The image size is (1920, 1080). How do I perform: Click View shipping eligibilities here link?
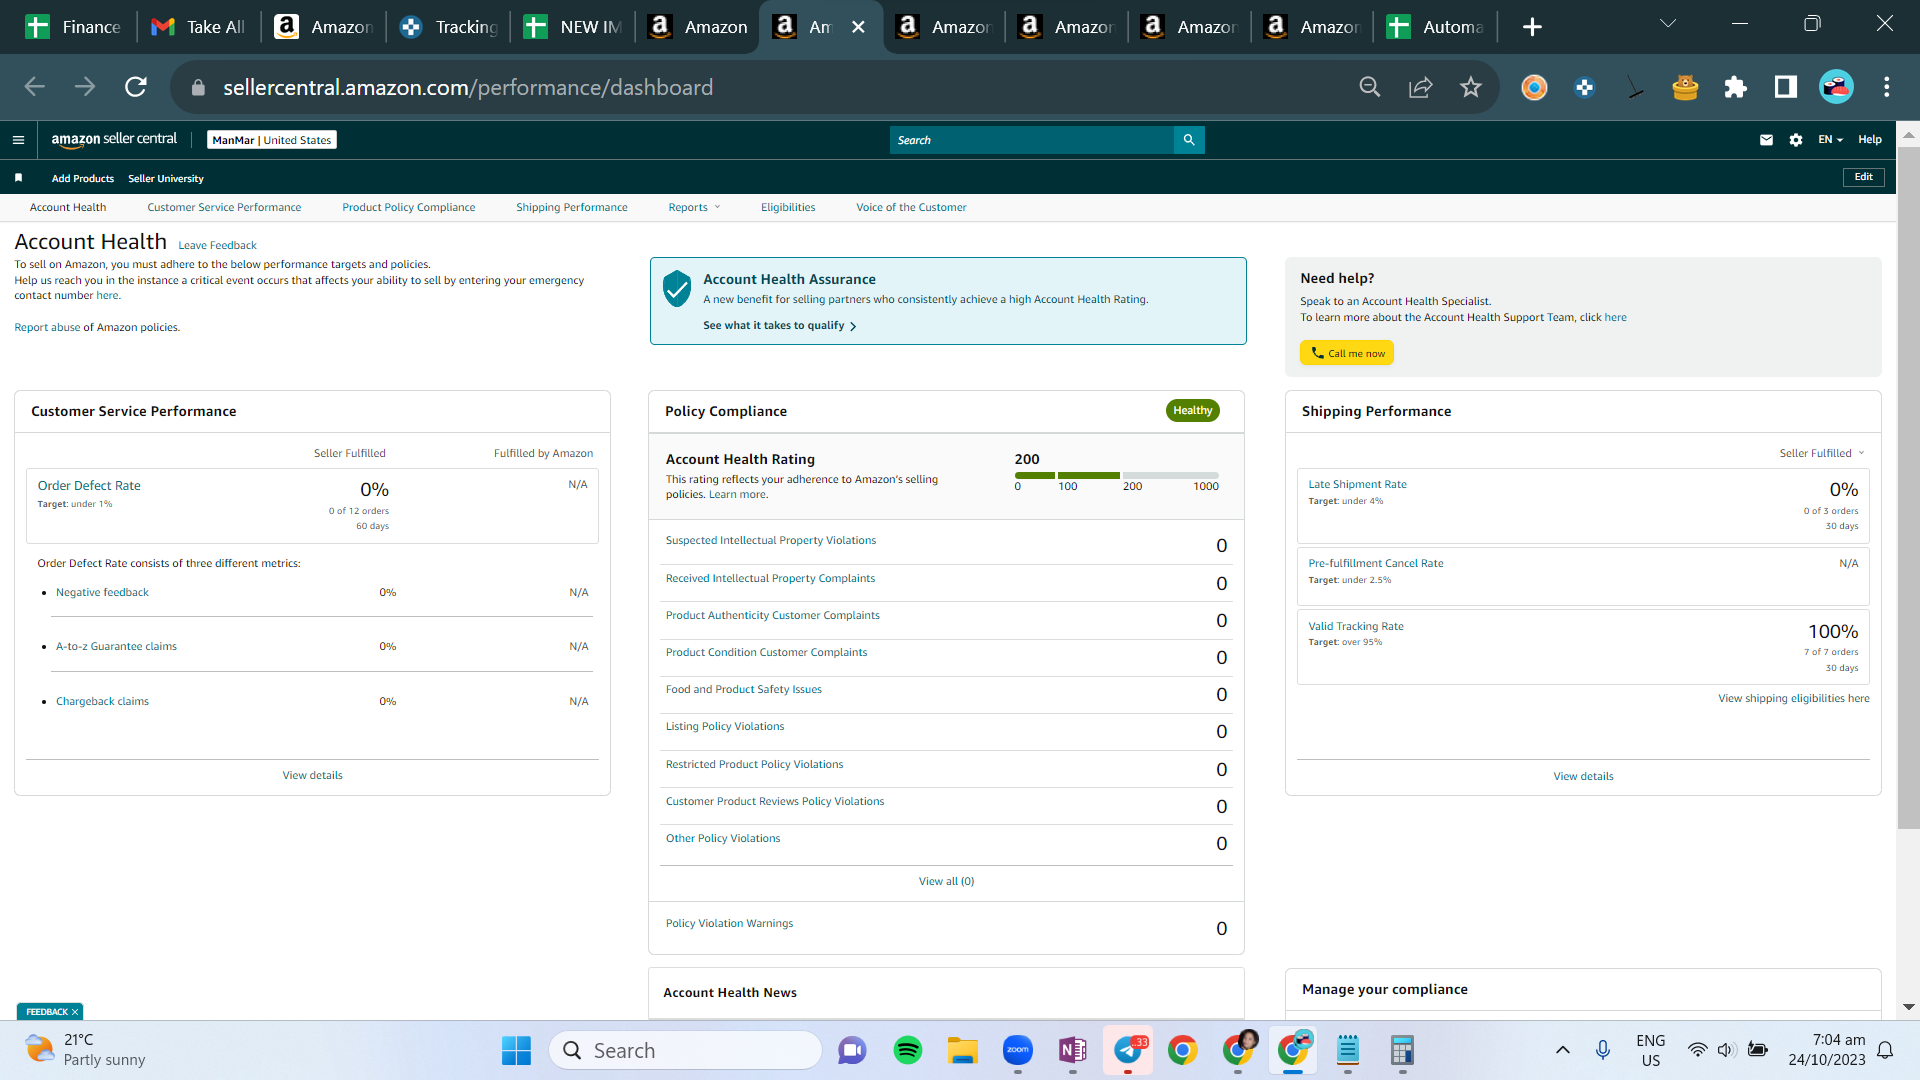pos(1794,698)
